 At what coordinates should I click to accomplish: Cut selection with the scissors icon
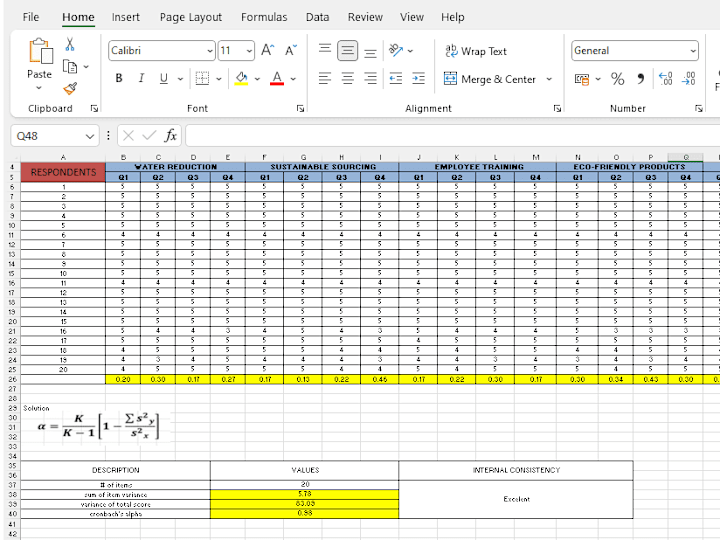(70, 45)
